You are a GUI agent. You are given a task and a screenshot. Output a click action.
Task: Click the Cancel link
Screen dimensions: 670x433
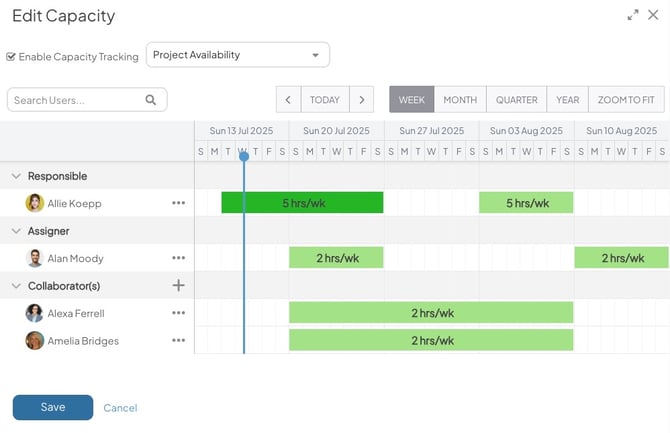click(120, 408)
